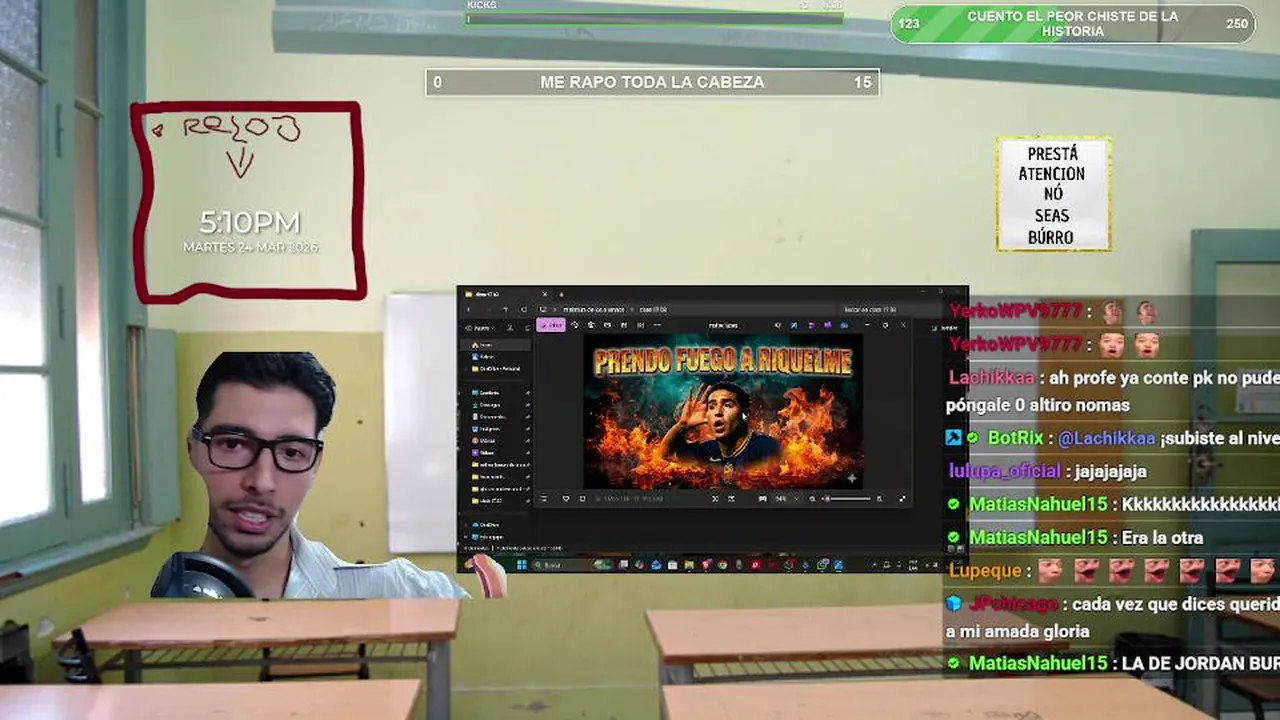Click the cut scissors icon in Explorer
Image resolution: width=1280 pixels, height=720 pixels.
click(x=510, y=328)
